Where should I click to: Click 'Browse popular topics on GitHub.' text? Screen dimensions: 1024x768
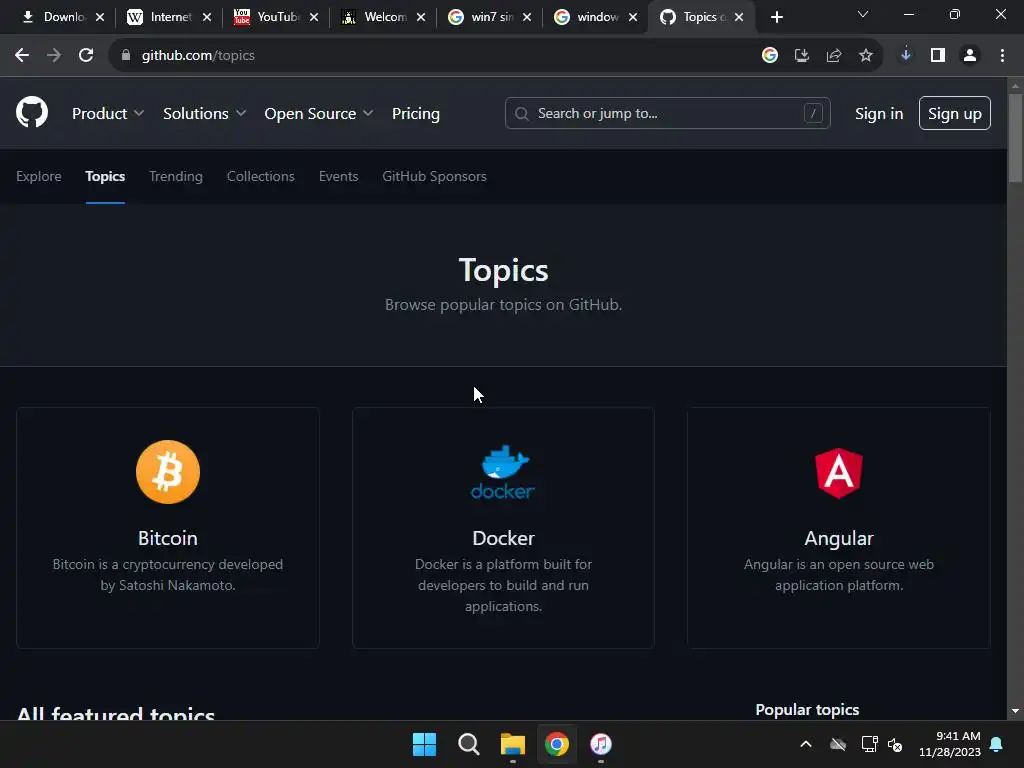click(504, 305)
